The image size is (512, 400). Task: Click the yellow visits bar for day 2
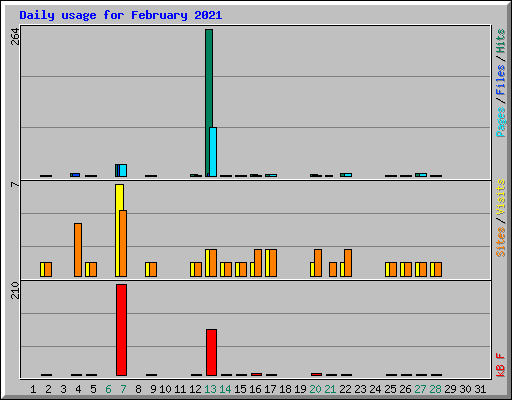pos(42,269)
